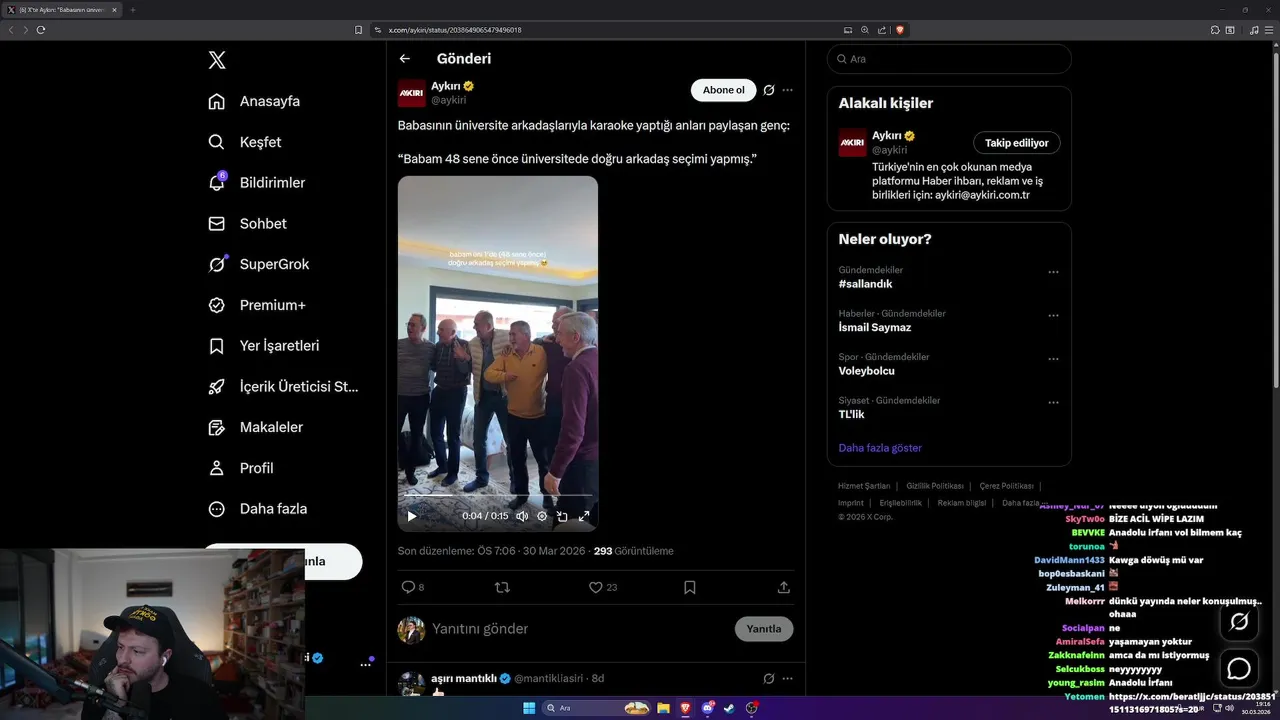Screen dimensions: 1280x720
Task: Open the browser hamburger menu
Action: 1268,30
